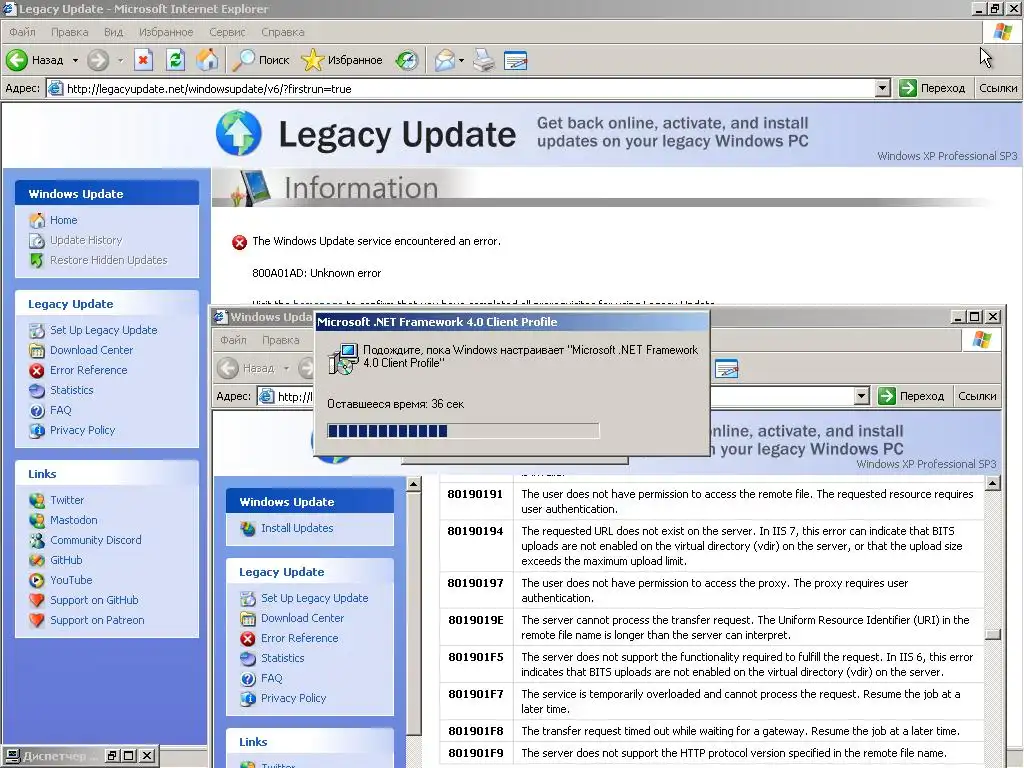Viewport: 1024px width, 768px height.
Task: Open the Справка menu
Action: (283, 32)
